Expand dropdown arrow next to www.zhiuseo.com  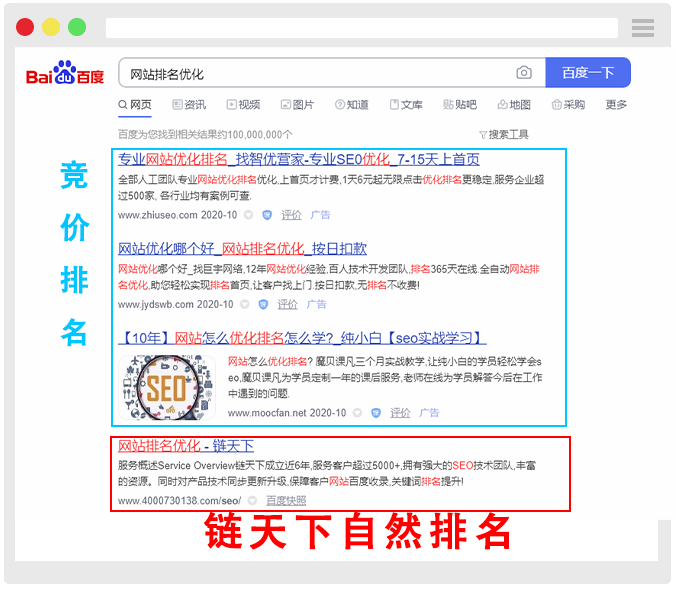tap(249, 215)
